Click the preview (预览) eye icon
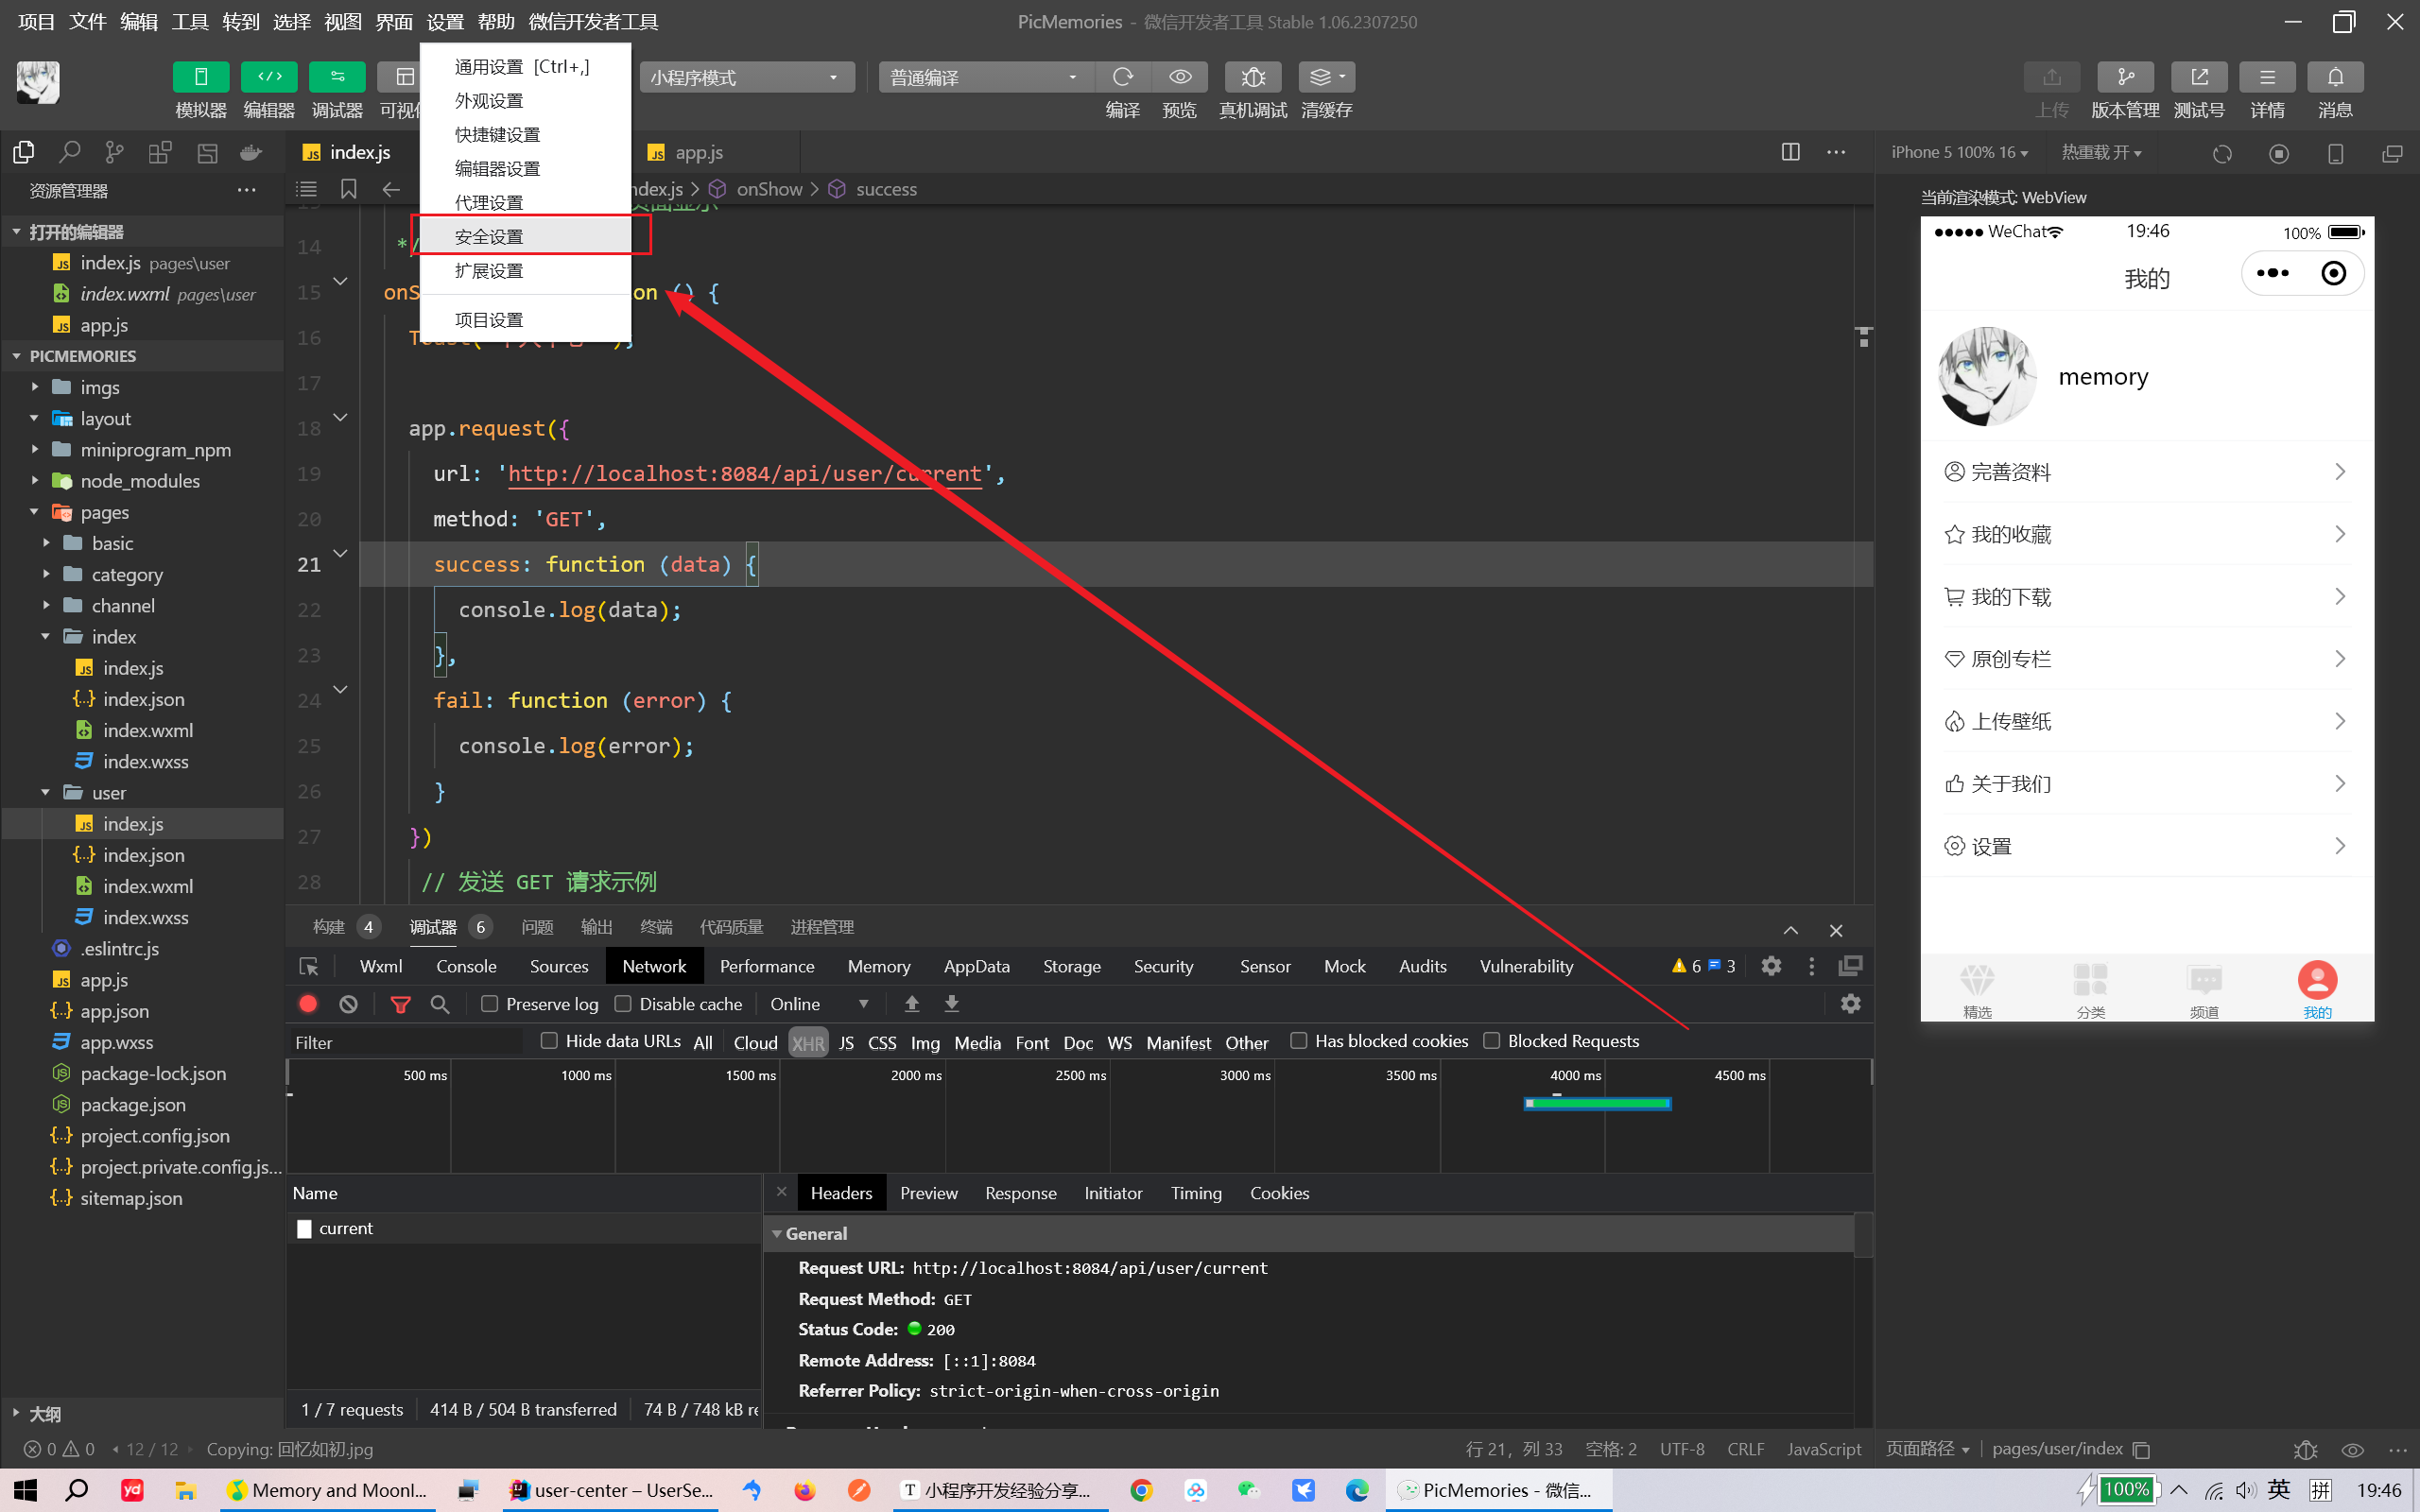 coord(1180,77)
